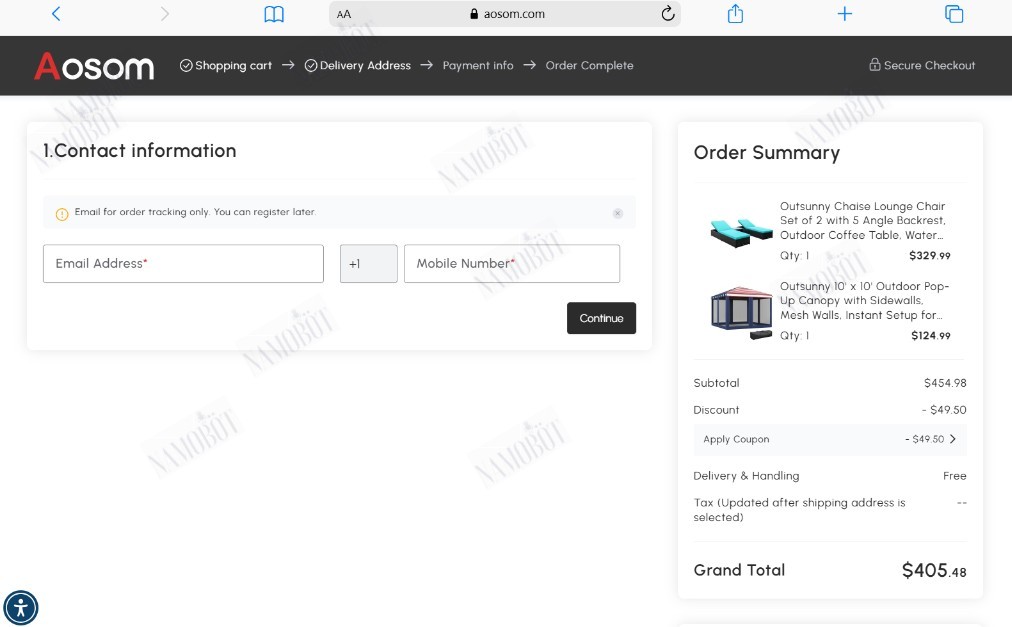Screen dimensions: 1012x627
Task: Expand the Apply Coupon row
Action: pyautogui.click(x=830, y=439)
